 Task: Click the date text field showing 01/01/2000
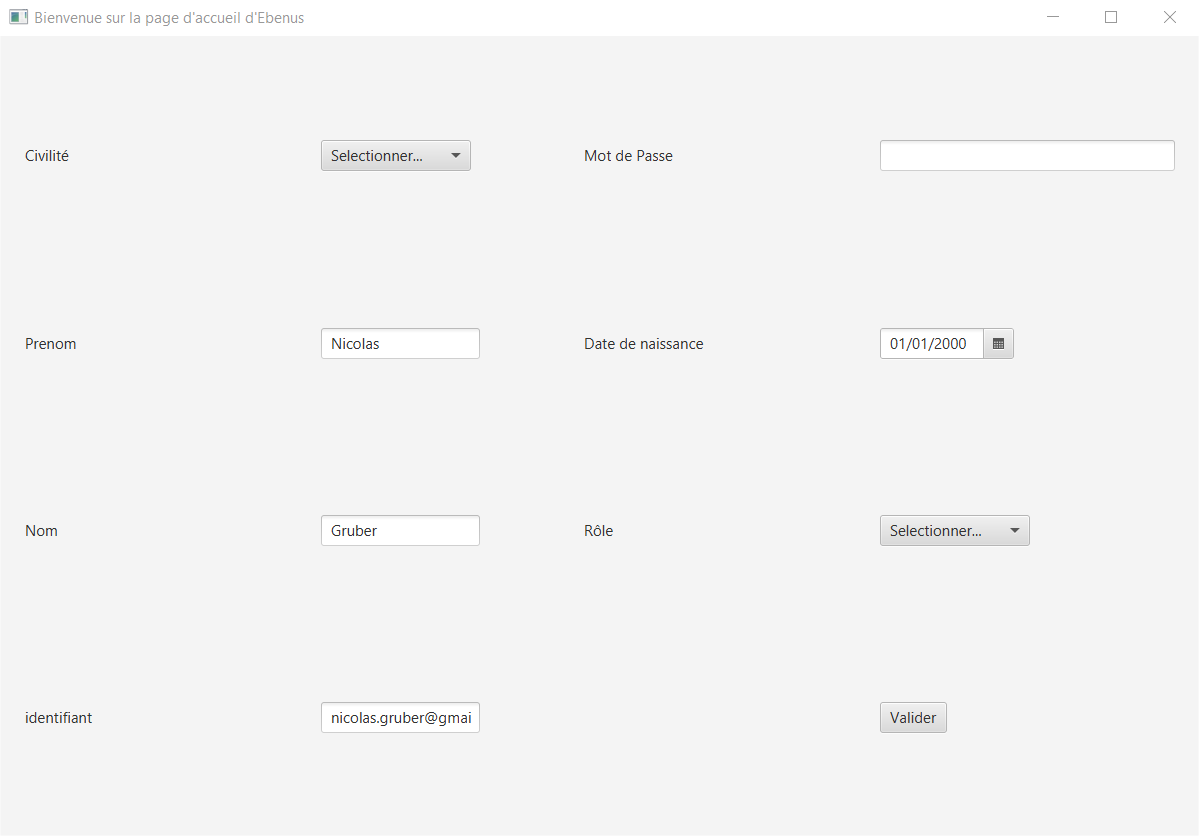931,344
